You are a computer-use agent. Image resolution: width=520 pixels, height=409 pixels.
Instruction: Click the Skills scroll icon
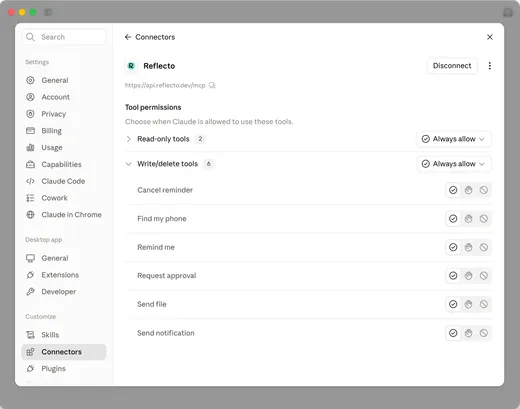[x=30, y=335]
